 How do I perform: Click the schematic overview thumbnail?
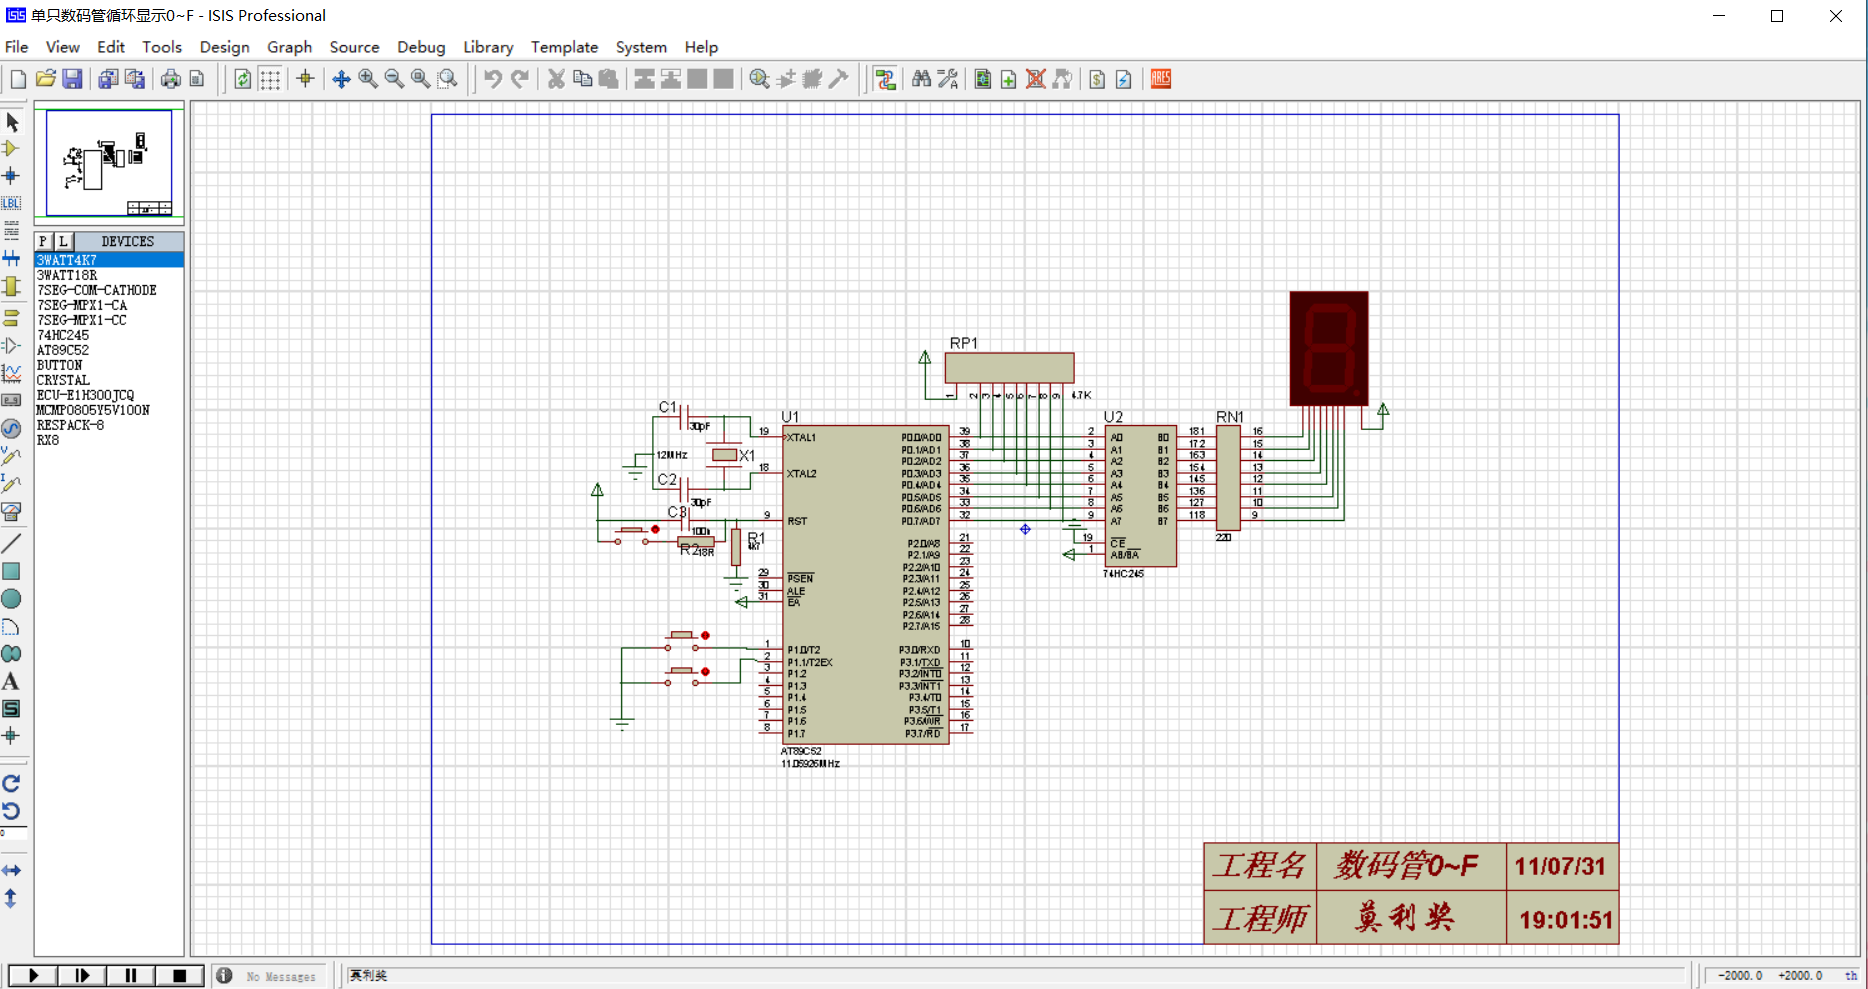[x=109, y=162]
